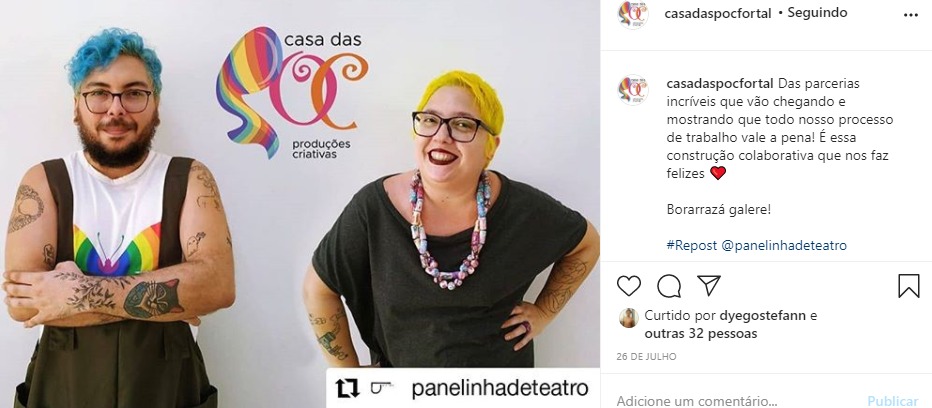The height and width of the screenshot is (408, 932).
Task: Open the three-dot more options menu
Action: (x=911, y=15)
